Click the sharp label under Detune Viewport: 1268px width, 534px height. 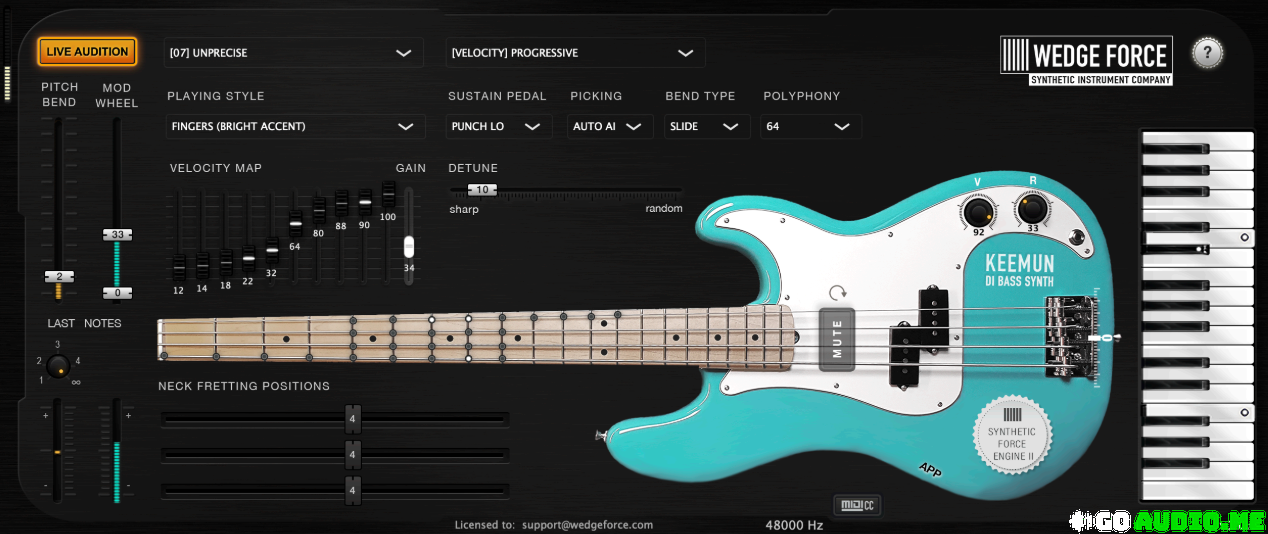click(464, 210)
